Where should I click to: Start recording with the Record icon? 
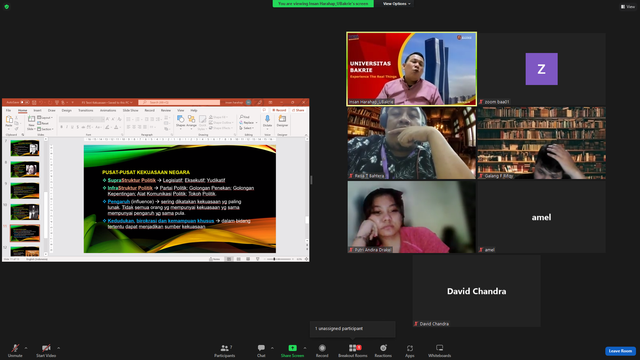click(x=322, y=348)
